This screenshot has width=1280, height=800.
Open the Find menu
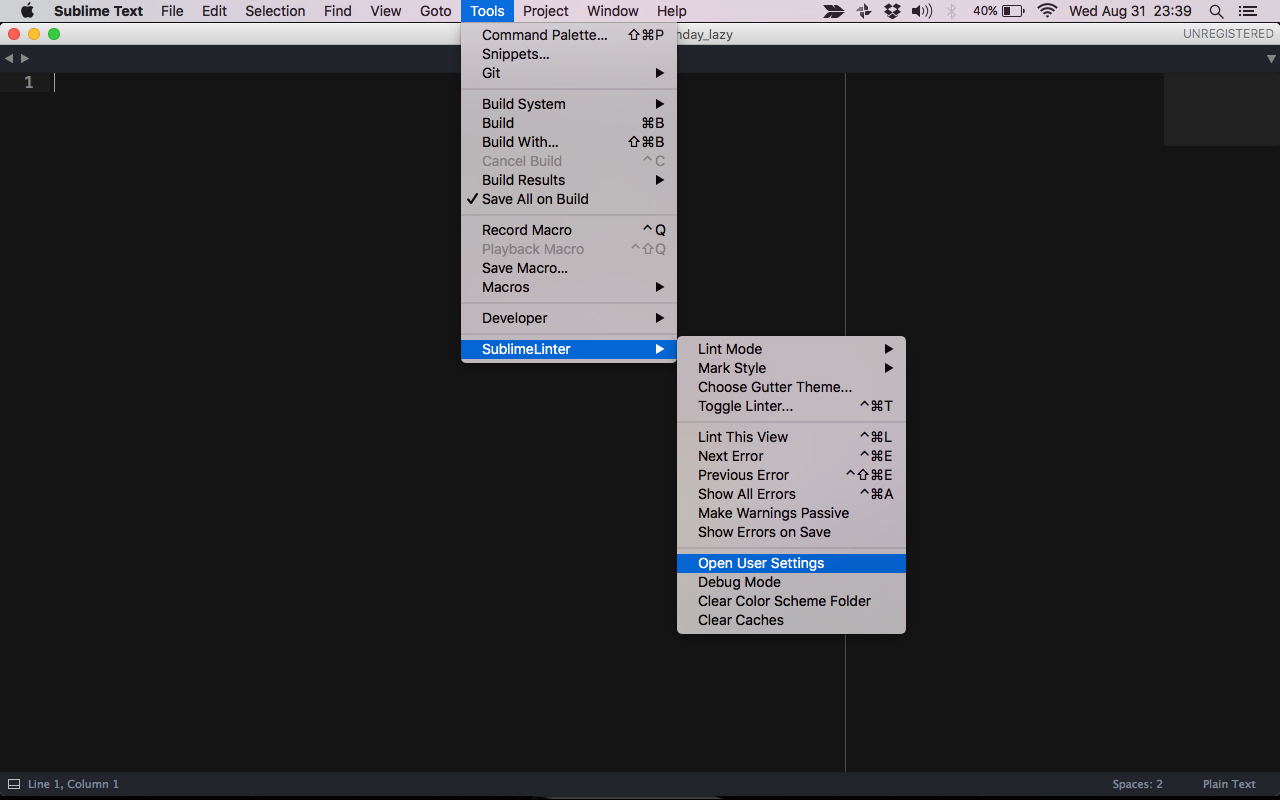pyautogui.click(x=338, y=11)
